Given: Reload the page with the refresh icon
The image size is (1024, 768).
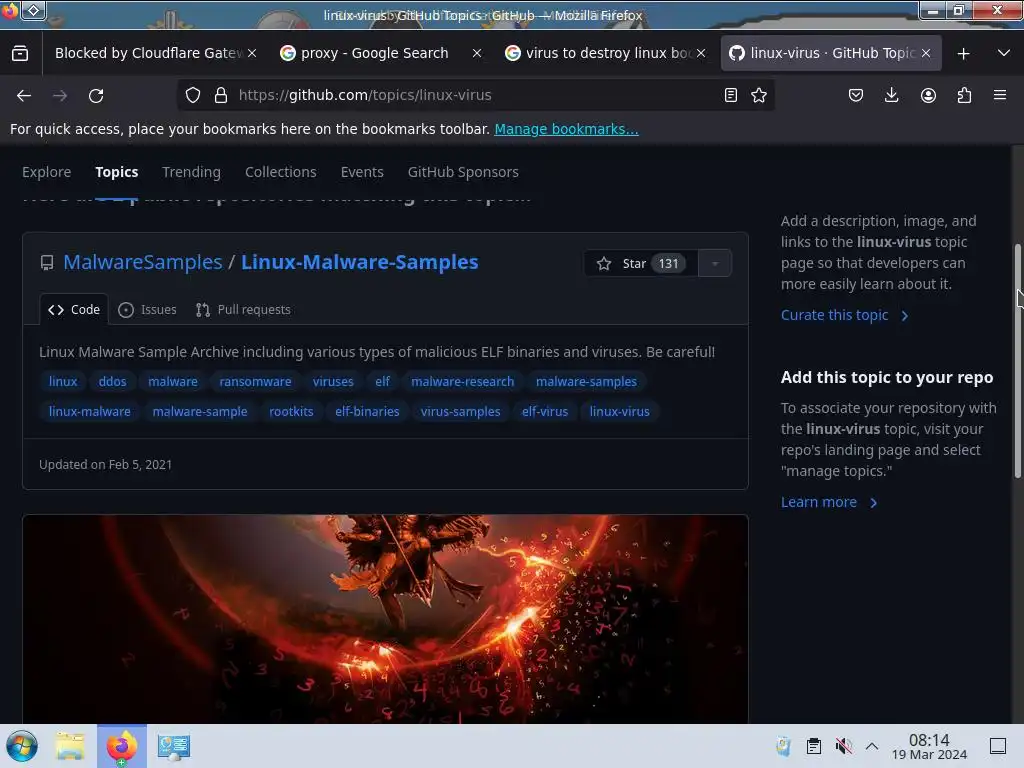Looking at the screenshot, I should click(x=96, y=95).
